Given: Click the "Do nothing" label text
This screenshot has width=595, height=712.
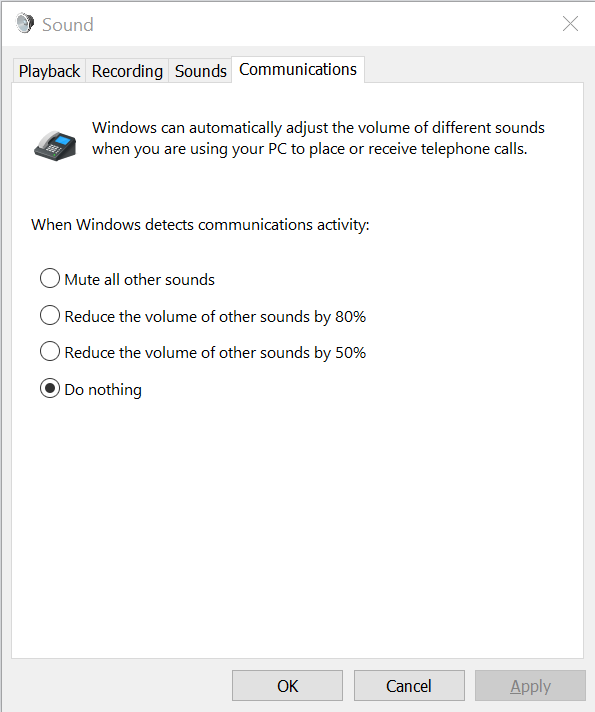Looking at the screenshot, I should coord(103,390).
